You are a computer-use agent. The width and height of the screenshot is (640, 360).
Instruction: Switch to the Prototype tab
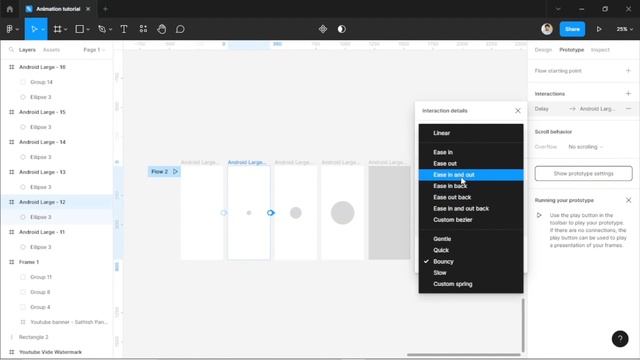[571, 50]
